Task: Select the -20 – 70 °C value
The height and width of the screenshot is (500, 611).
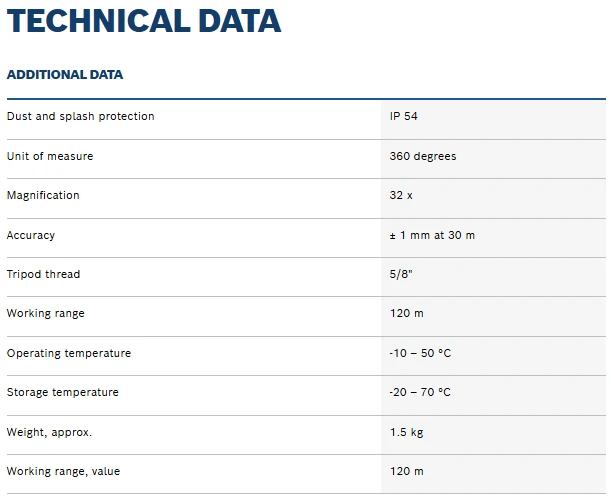Action: 420,392
